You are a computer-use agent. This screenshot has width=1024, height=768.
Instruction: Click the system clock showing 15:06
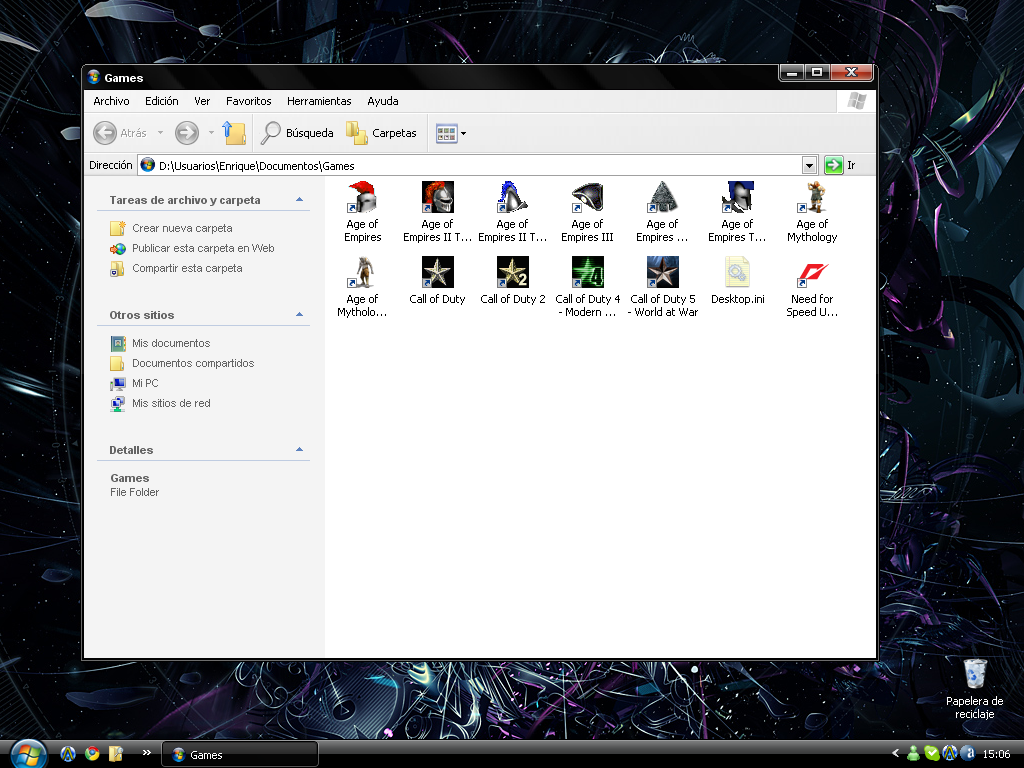coord(996,754)
